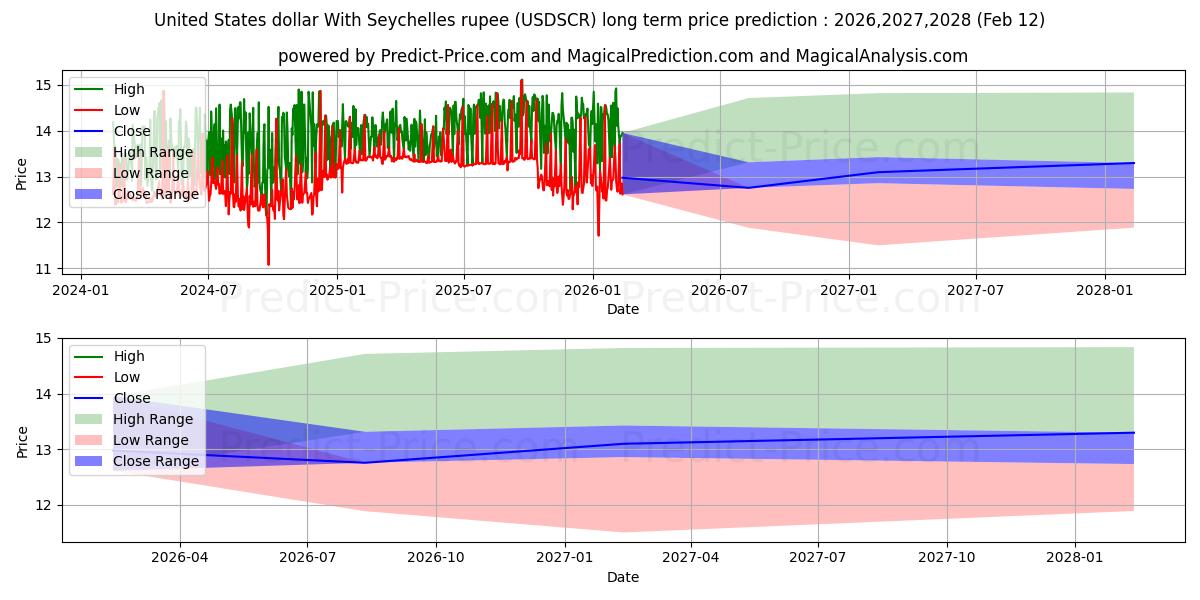Select the 'High Range' label in top legend
This screenshot has width=1200, height=600.
pyautogui.click(x=153, y=152)
